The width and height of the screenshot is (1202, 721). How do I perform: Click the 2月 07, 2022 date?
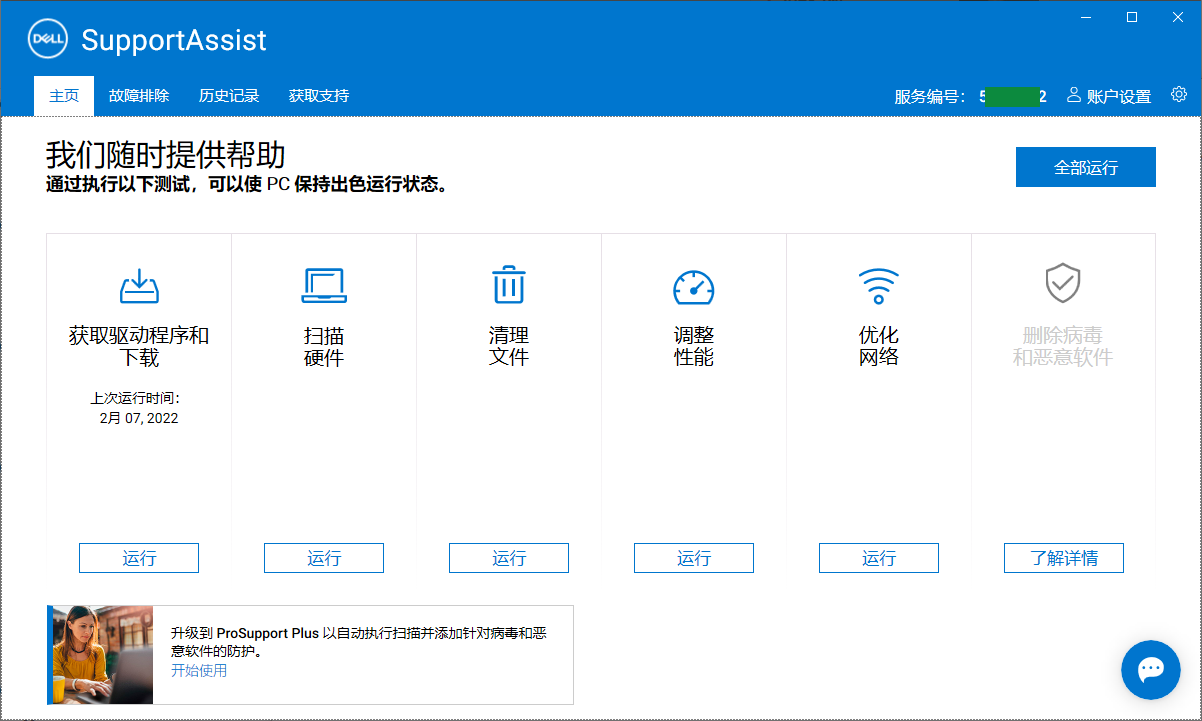point(139,418)
